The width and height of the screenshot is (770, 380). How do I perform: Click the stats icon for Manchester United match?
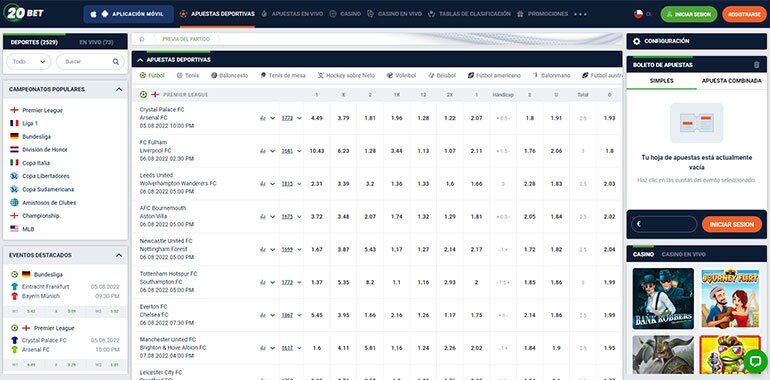tap(263, 348)
